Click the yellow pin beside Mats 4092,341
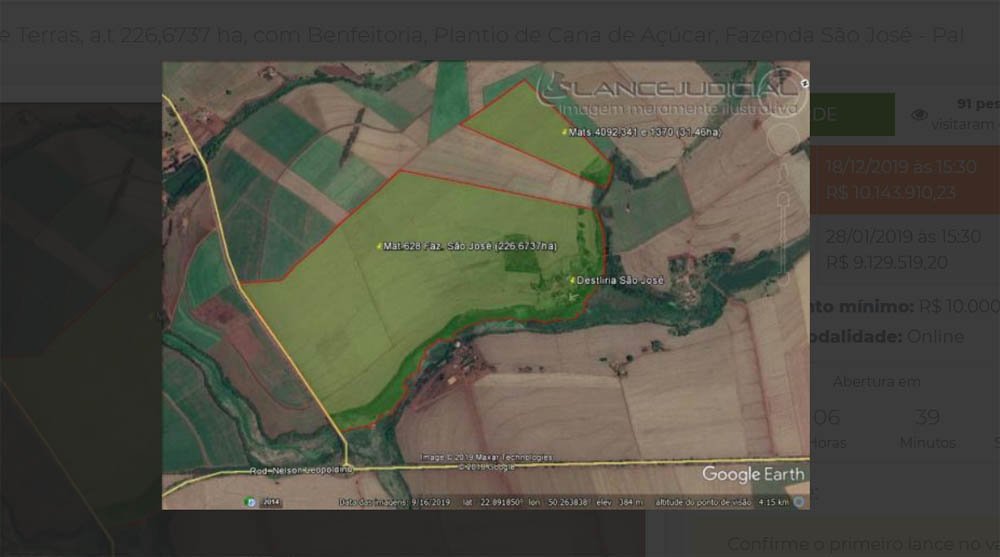Viewport: 1000px width, 557px height. 564,132
